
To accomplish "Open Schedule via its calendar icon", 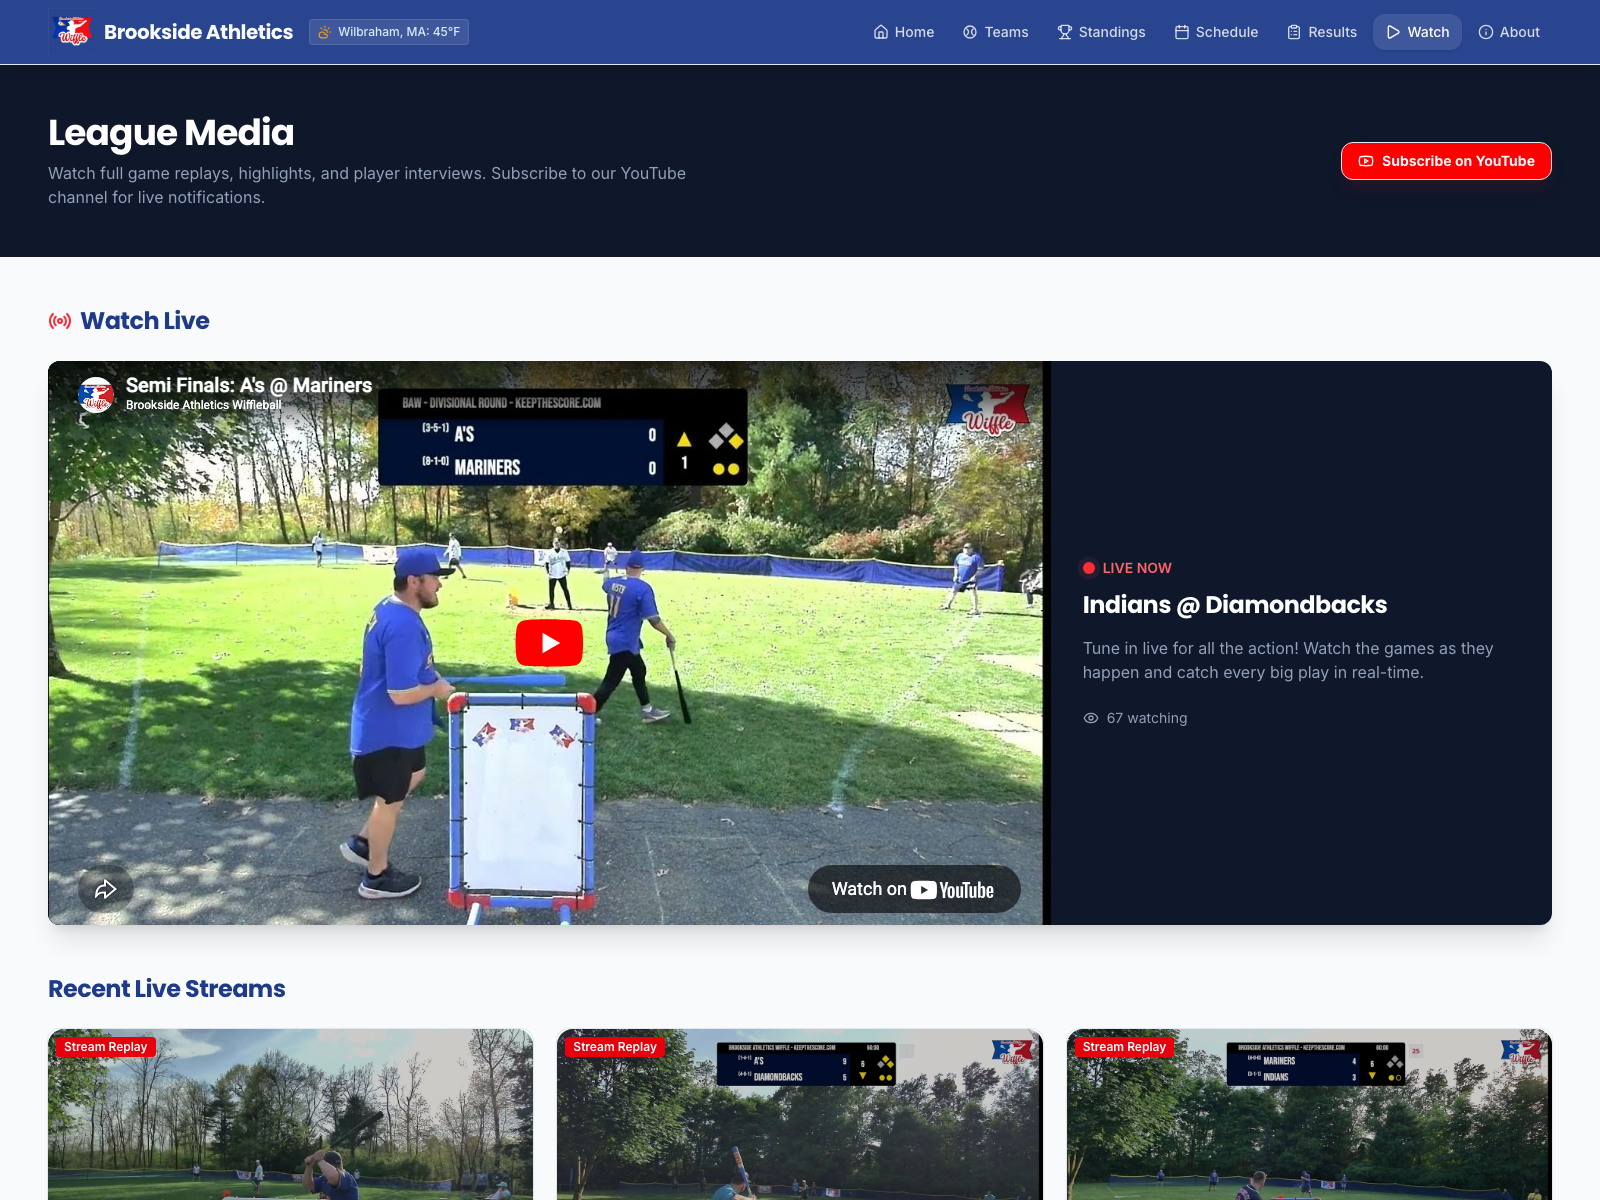I will [1182, 32].
